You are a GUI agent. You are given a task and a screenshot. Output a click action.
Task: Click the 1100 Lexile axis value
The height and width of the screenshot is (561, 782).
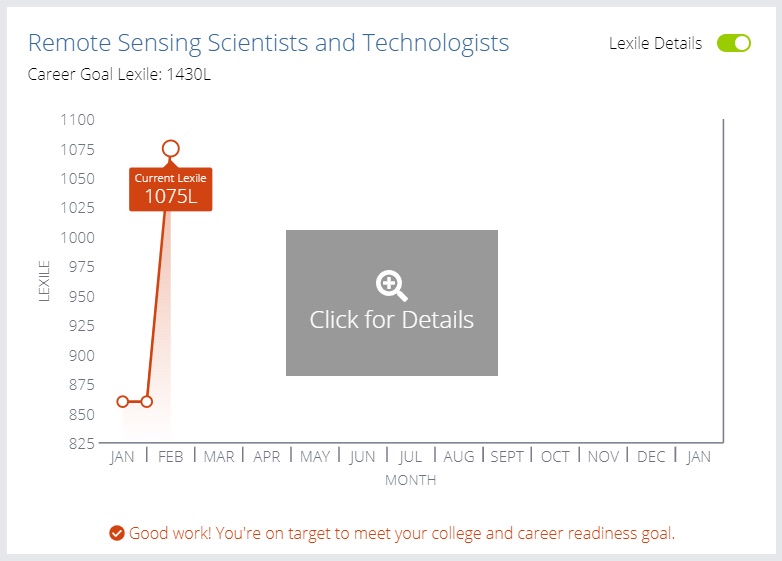77,120
